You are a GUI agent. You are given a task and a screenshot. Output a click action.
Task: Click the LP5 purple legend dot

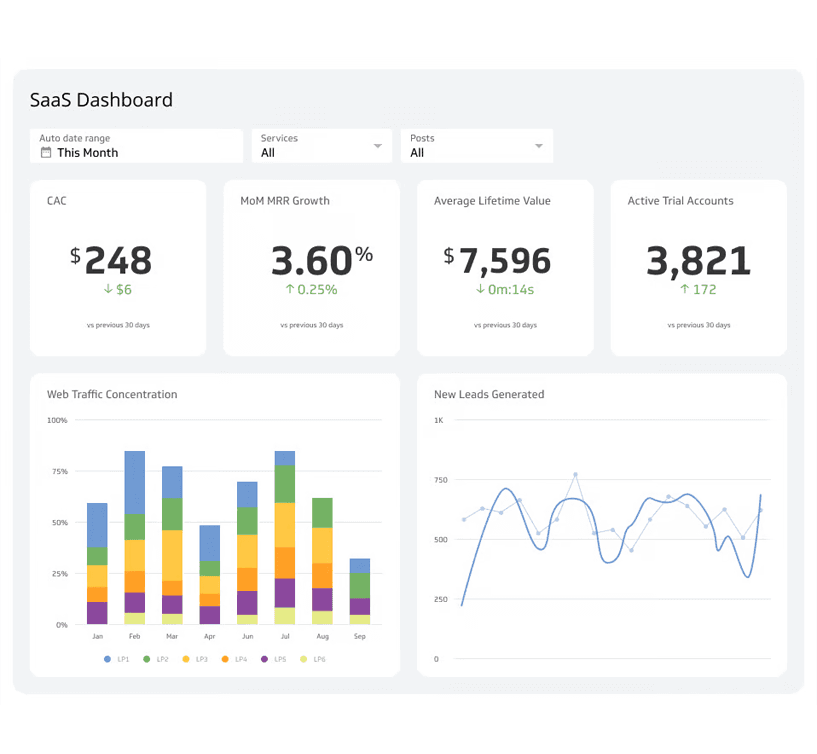[265, 659]
